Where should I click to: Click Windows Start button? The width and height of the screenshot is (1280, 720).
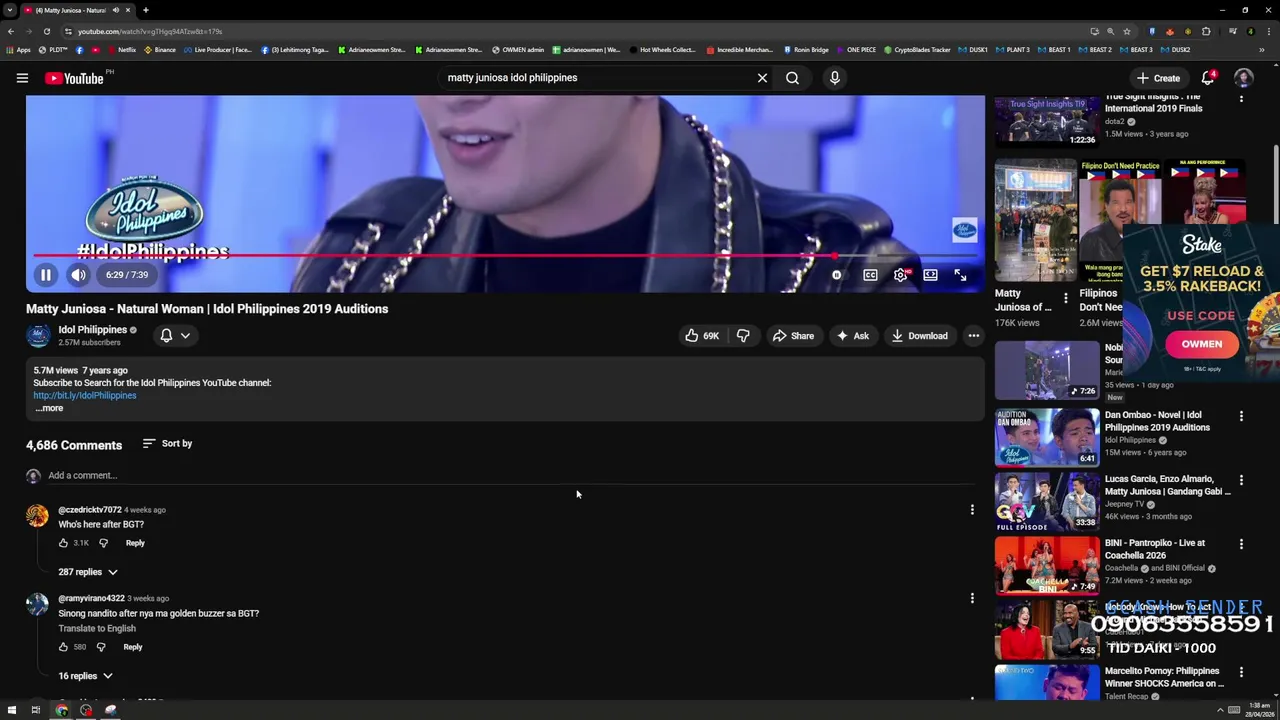pyautogui.click(x=12, y=710)
